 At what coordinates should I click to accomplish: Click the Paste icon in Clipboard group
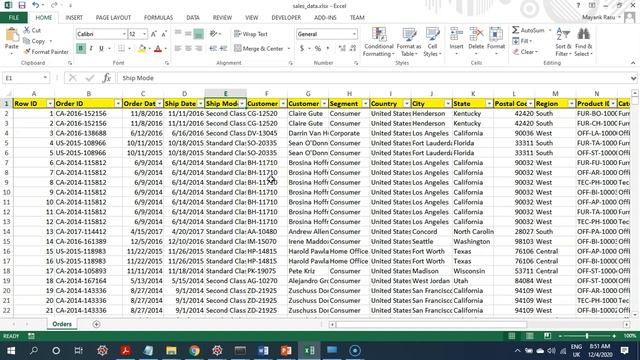(x=11, y=35)
